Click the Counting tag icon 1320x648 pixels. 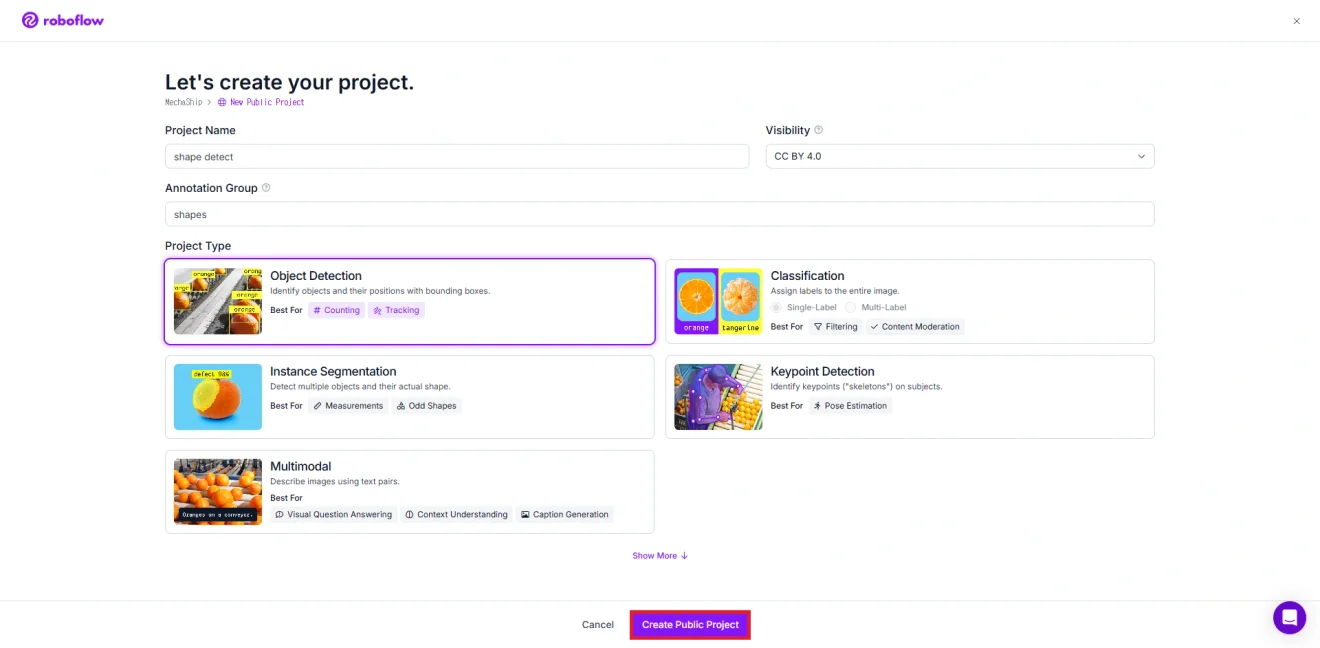(x=317, y=310)
